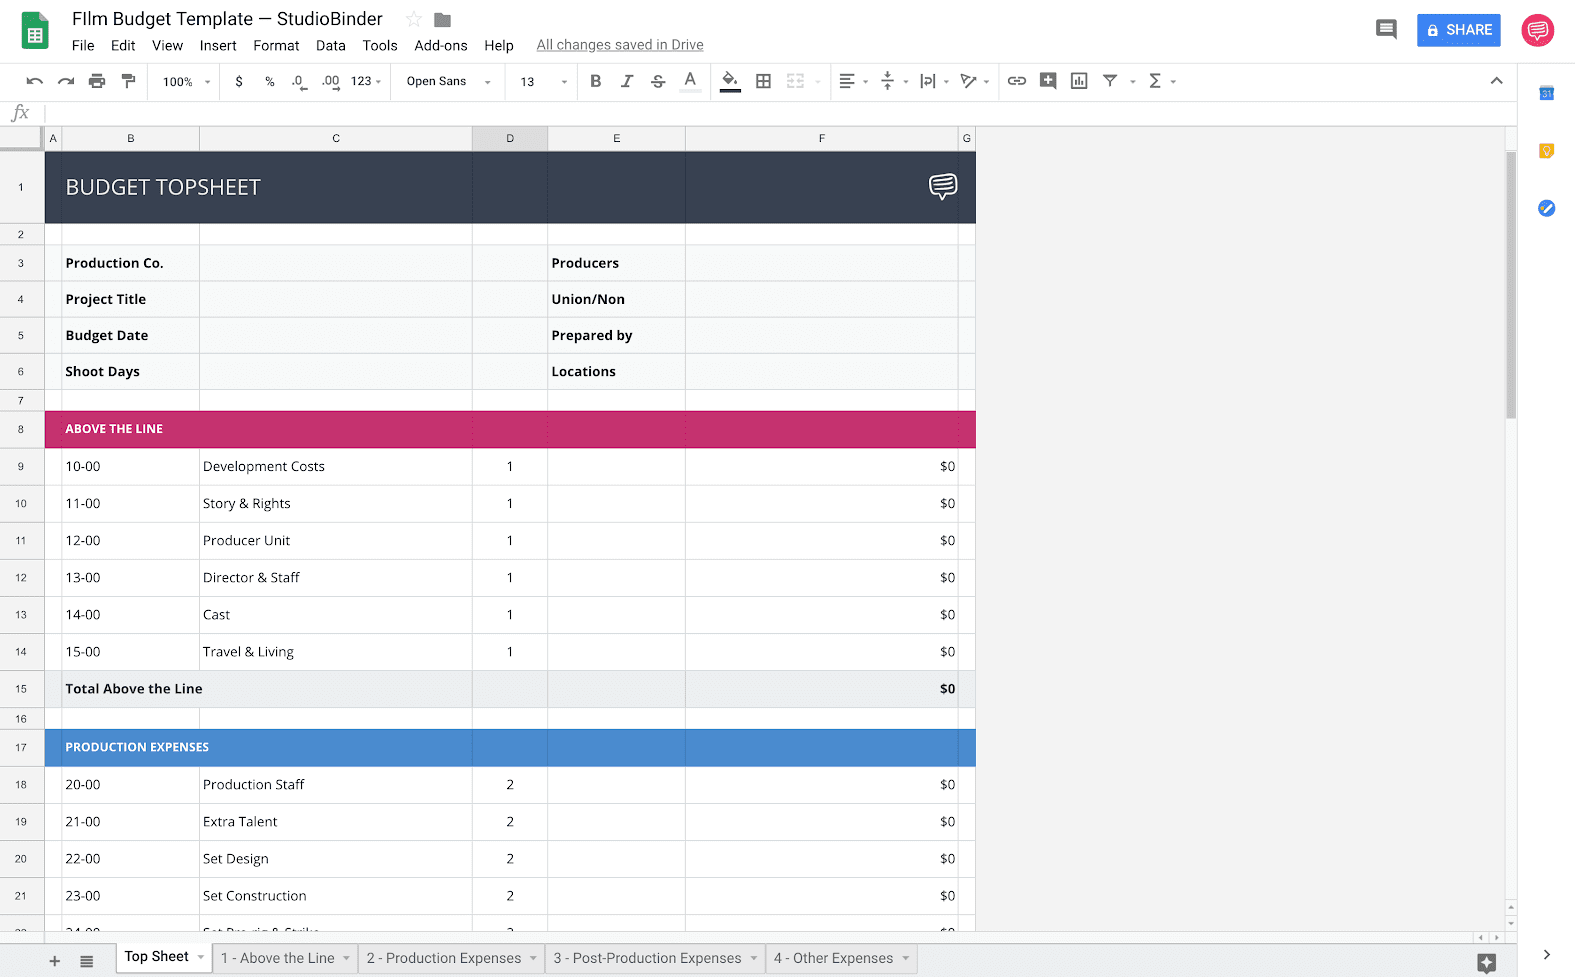Collapse the toolbar with up chevron
Image resolution: width=1575 pixels, height=977 pixels.
tap(1496, 81)
